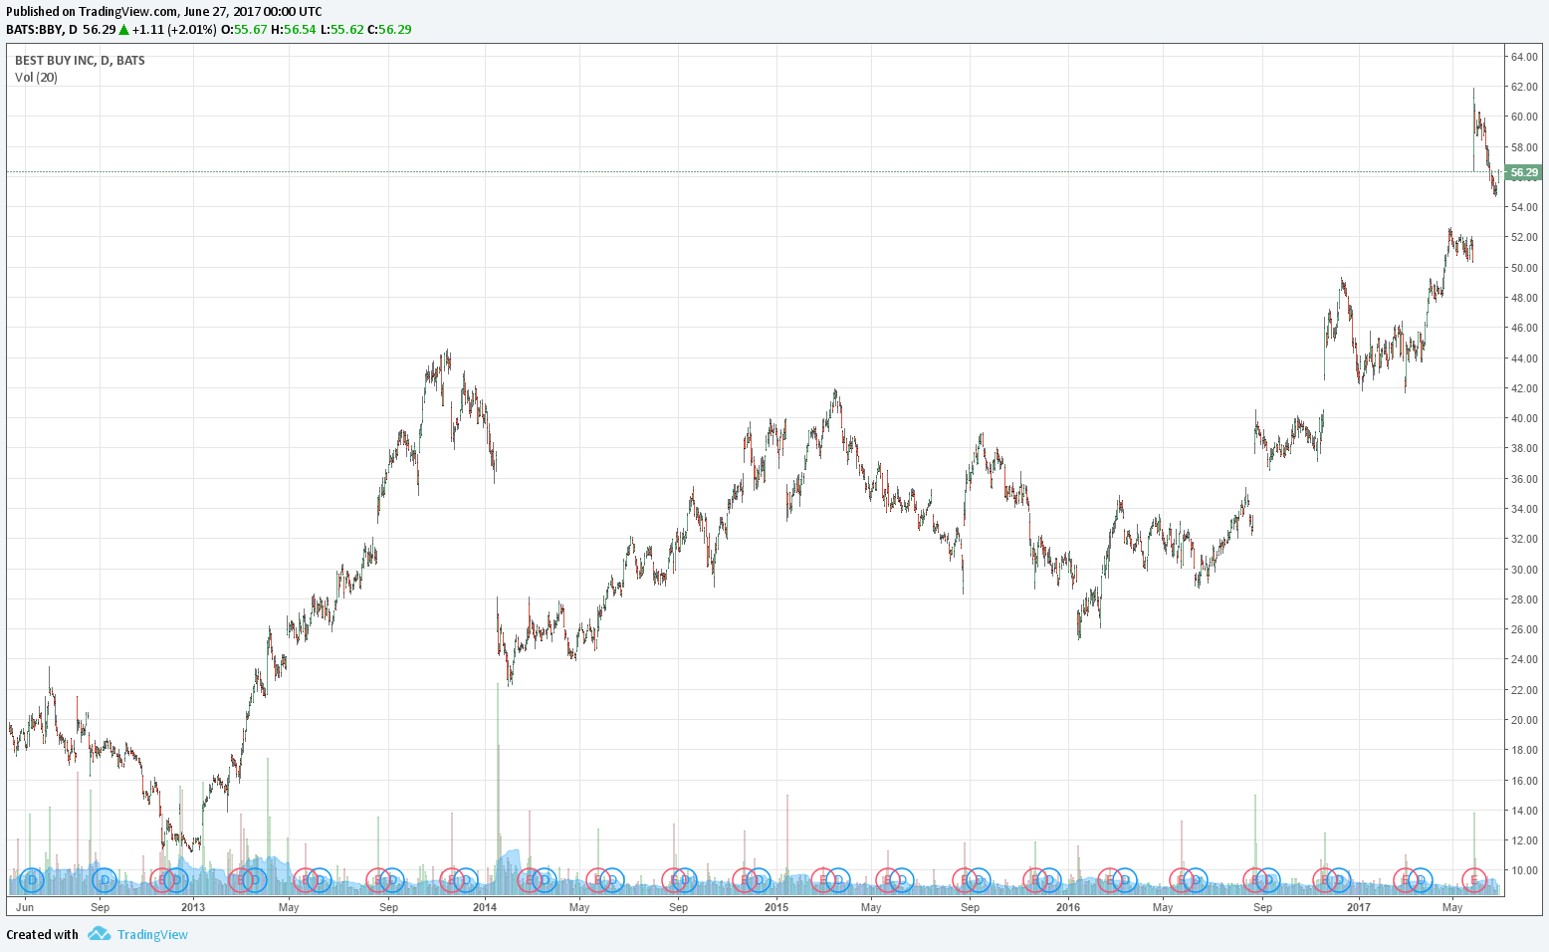
Task: Click the last earnings marker near May 2017
Action: pyautogui.click(x=1474, y=880)
